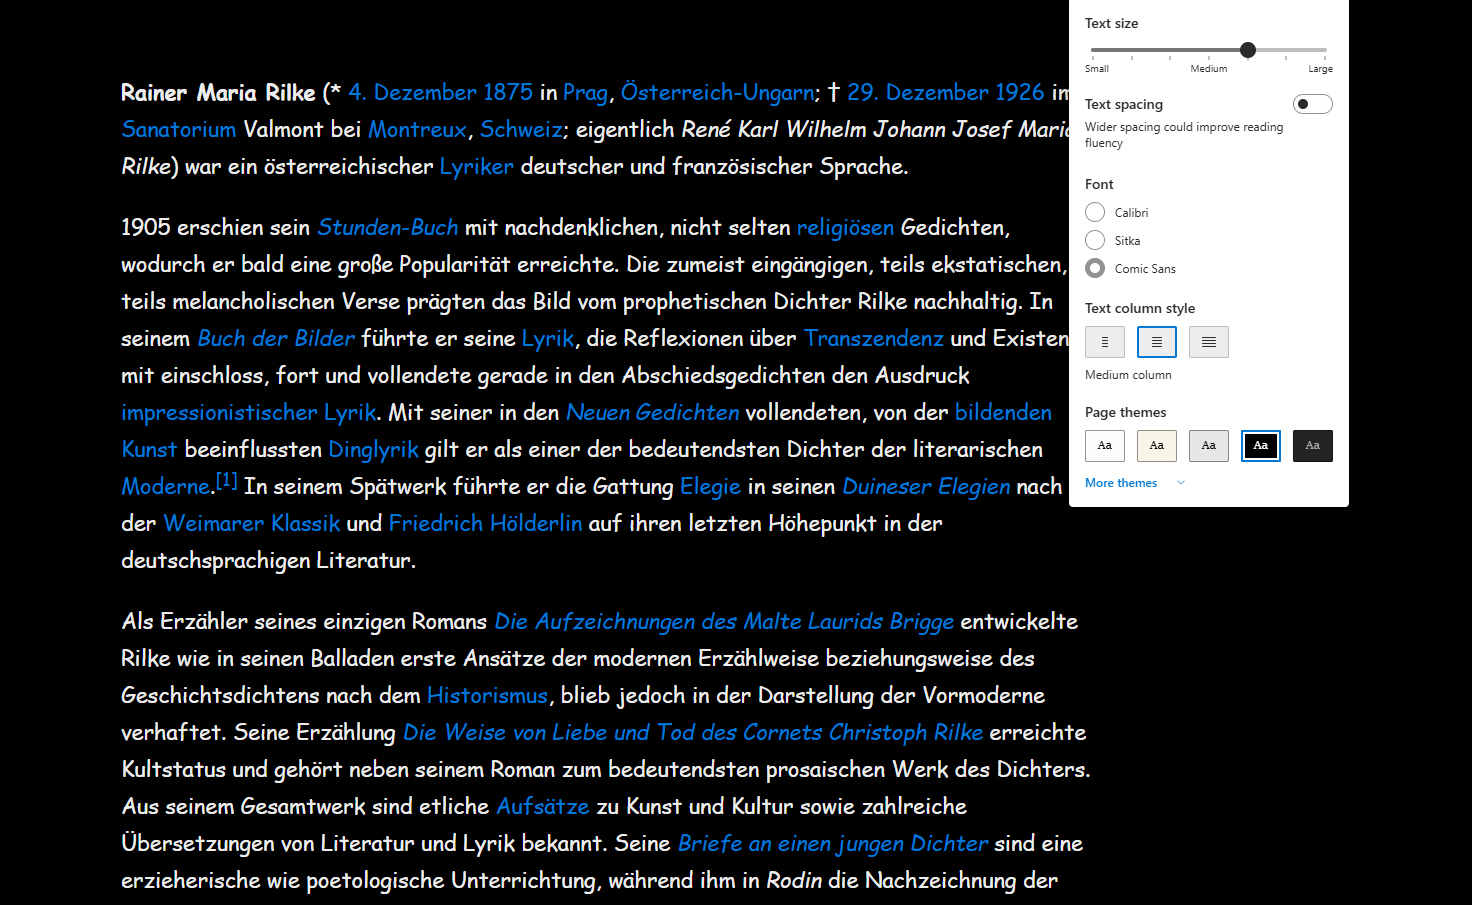This screenshot has width=1472, height=905.
Task: Apply the white page theme
Action: 1104,445
